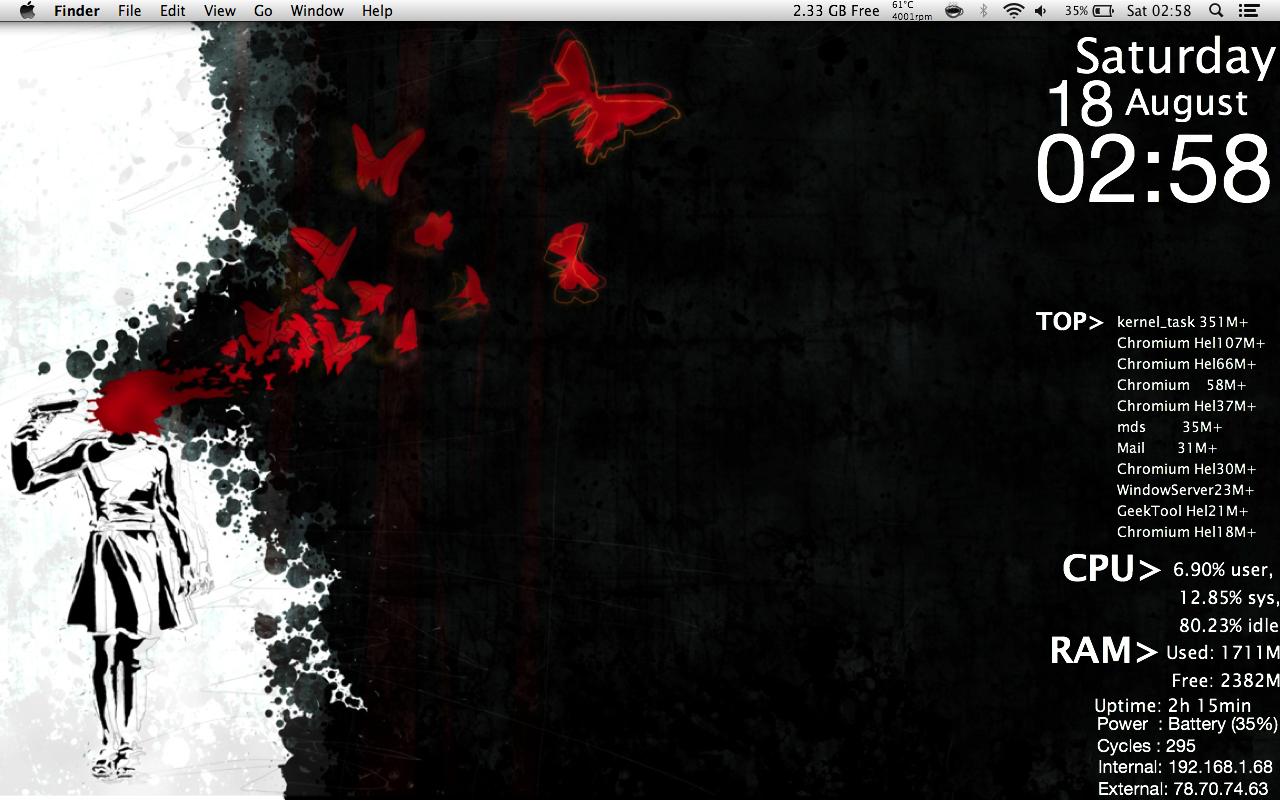The width and height of the screenshot is (1280, 800).
Task: Click the 'Free: 2382M' RAM value
Action: (1225, 681)
